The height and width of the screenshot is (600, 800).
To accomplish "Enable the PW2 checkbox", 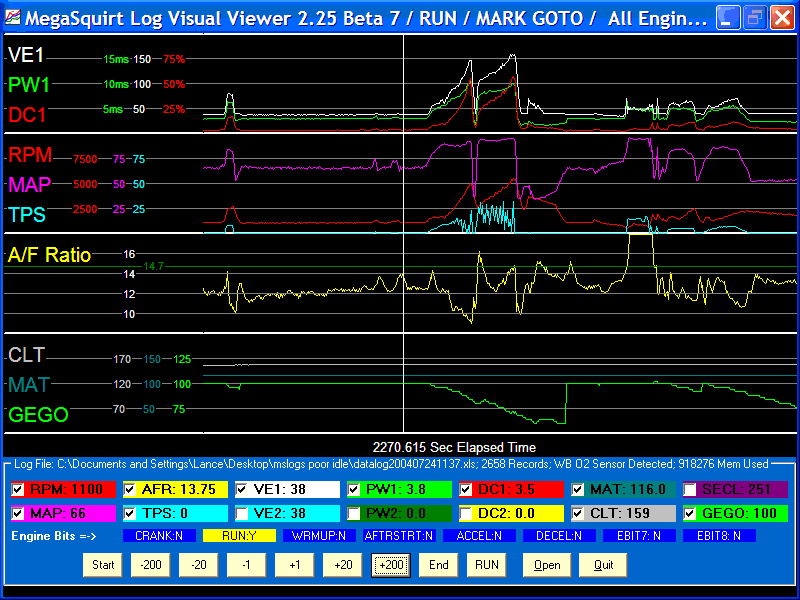I will click(355, 513).
